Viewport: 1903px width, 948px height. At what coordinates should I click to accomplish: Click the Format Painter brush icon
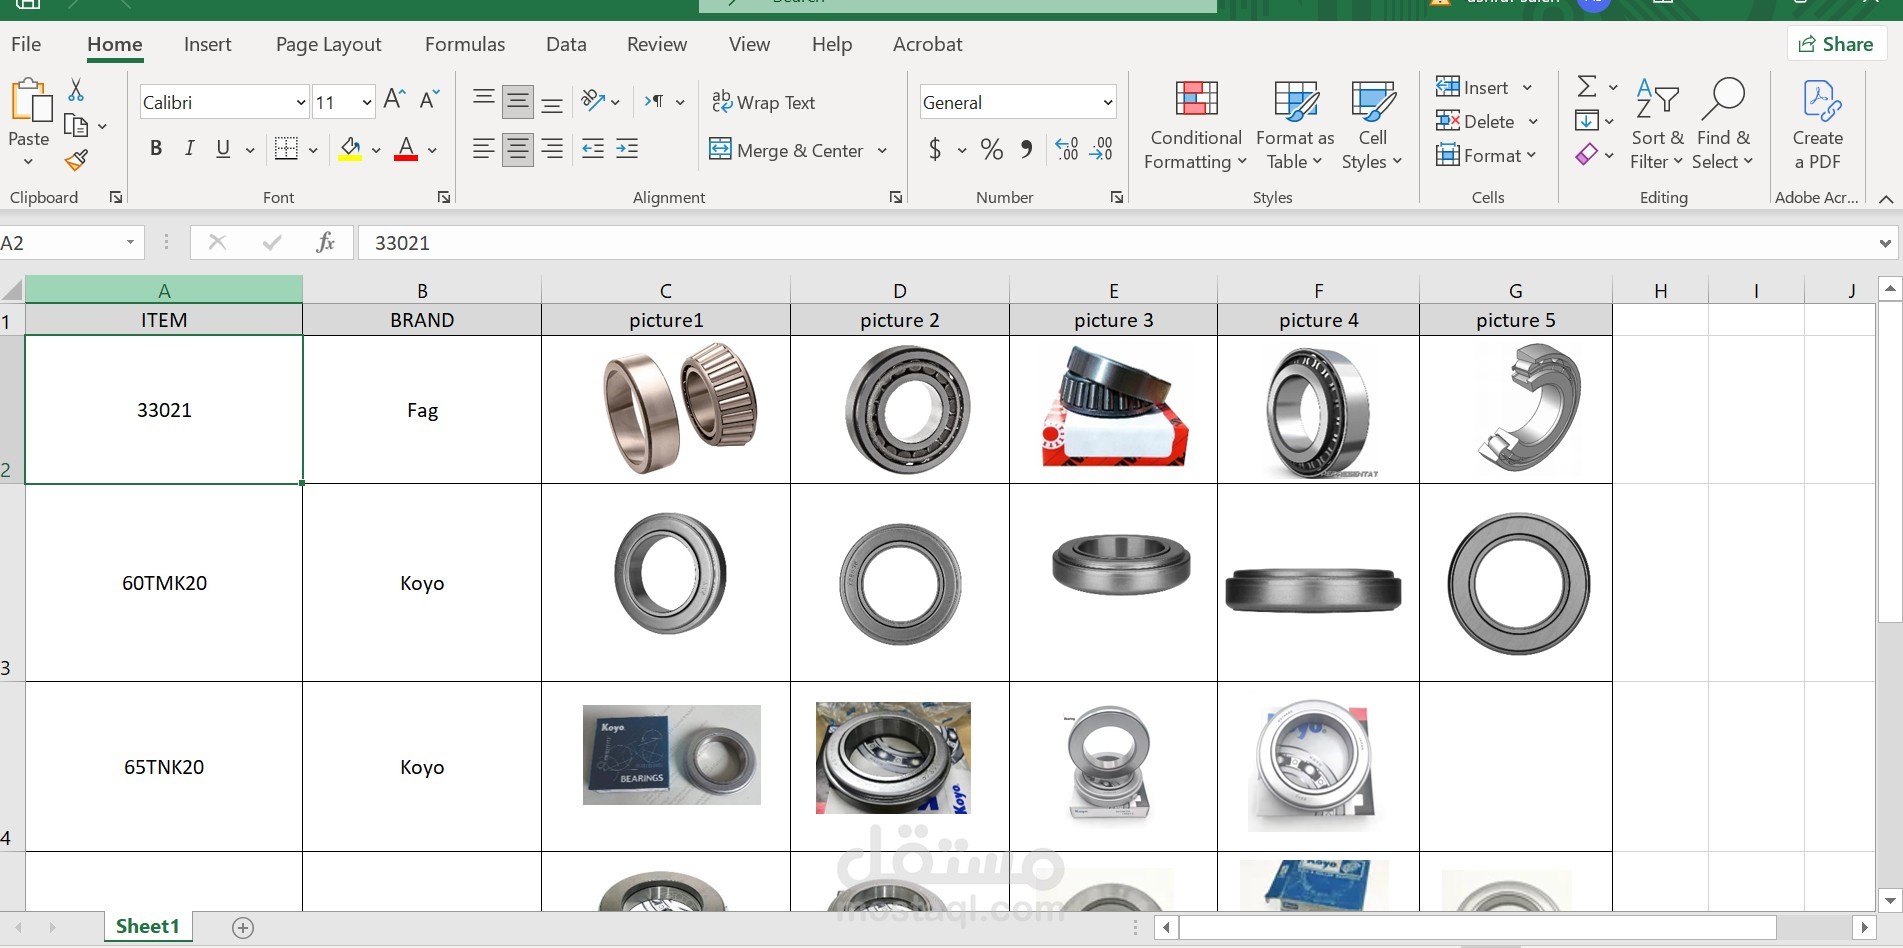click(76, 160)
